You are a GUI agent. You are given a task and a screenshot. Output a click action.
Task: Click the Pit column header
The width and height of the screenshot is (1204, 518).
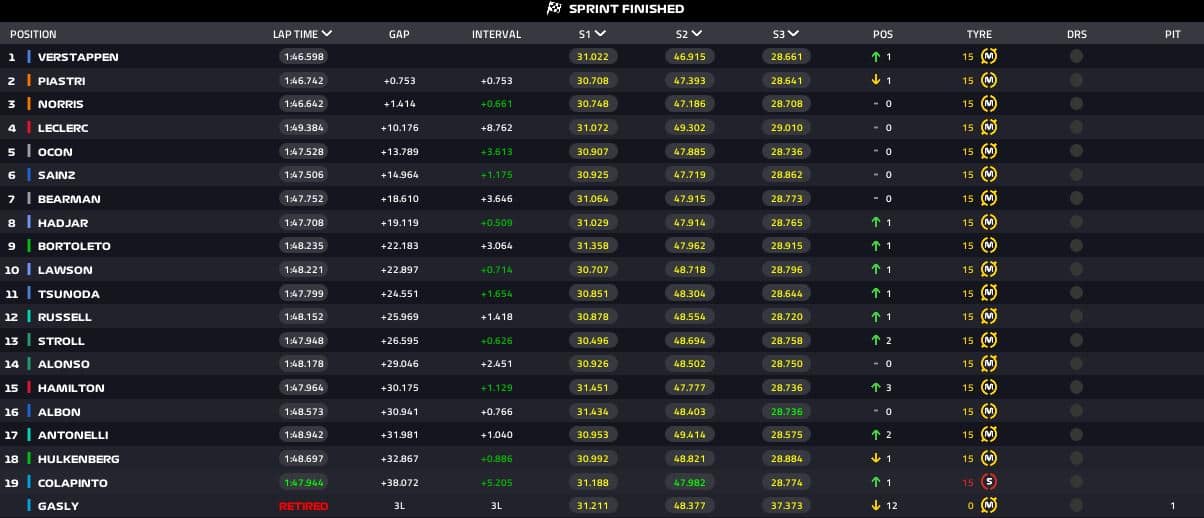pos(1173,34)
